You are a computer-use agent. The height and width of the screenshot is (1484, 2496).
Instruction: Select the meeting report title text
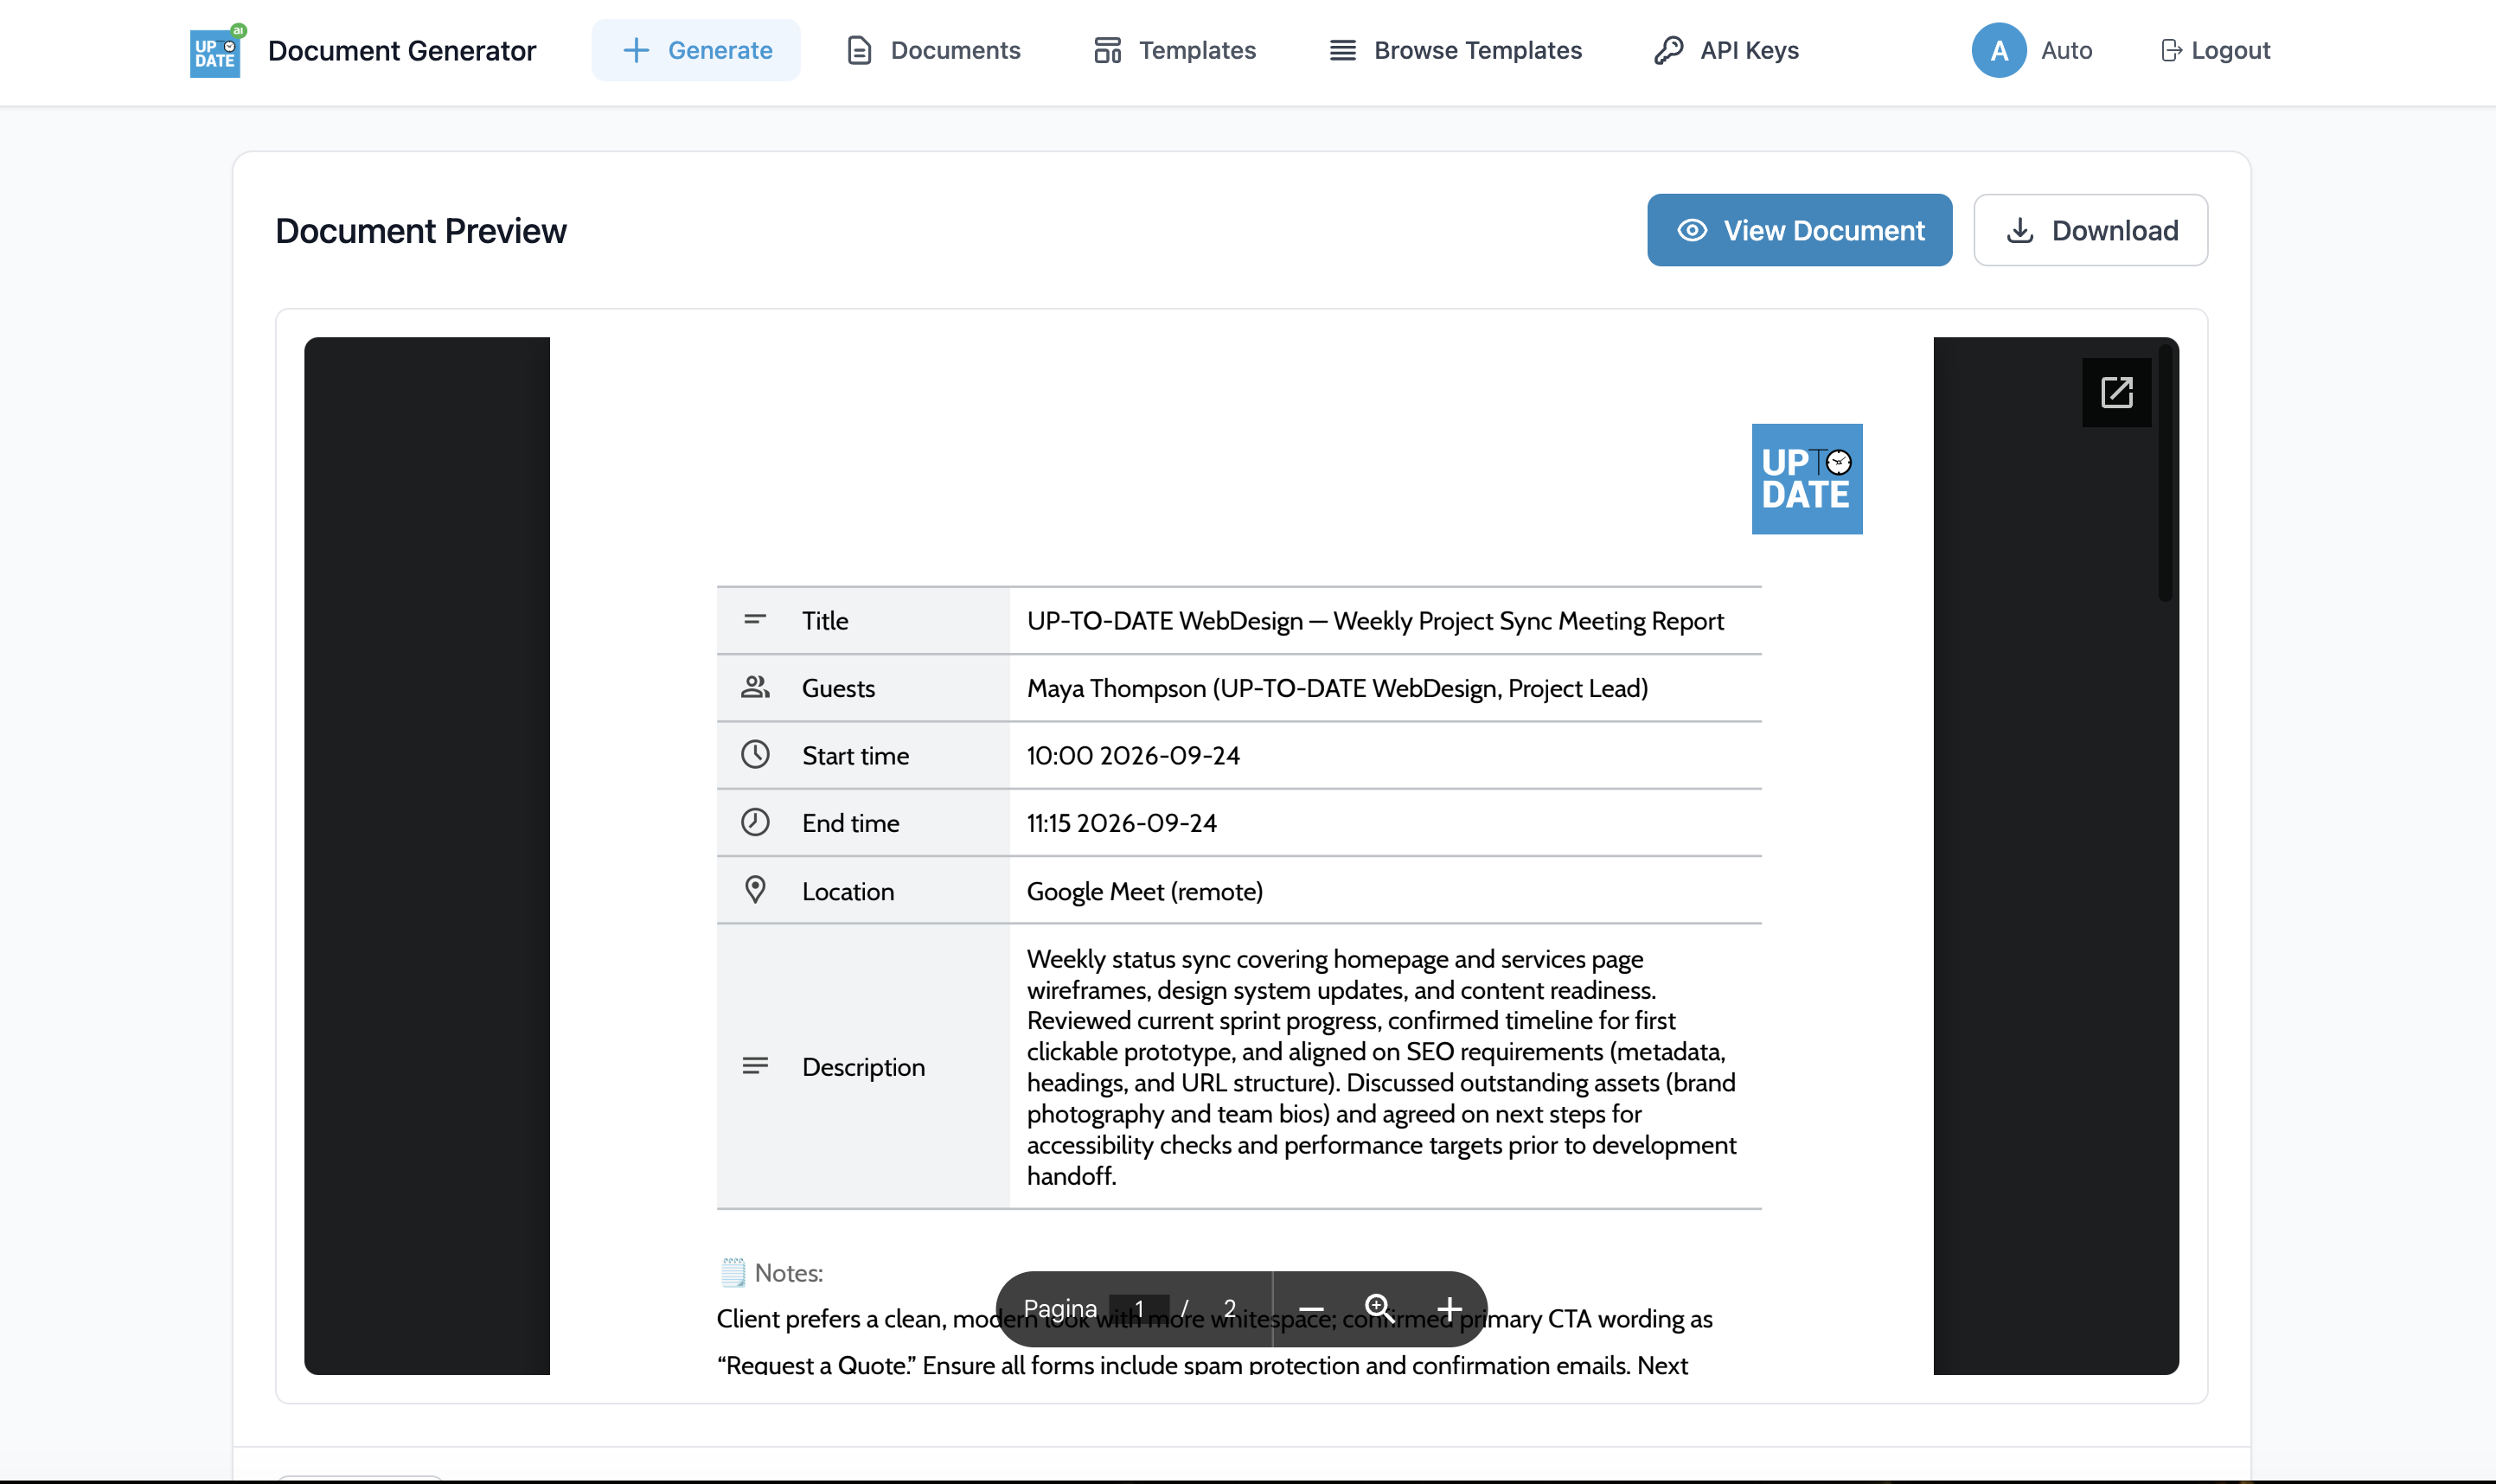[1375, 621]
